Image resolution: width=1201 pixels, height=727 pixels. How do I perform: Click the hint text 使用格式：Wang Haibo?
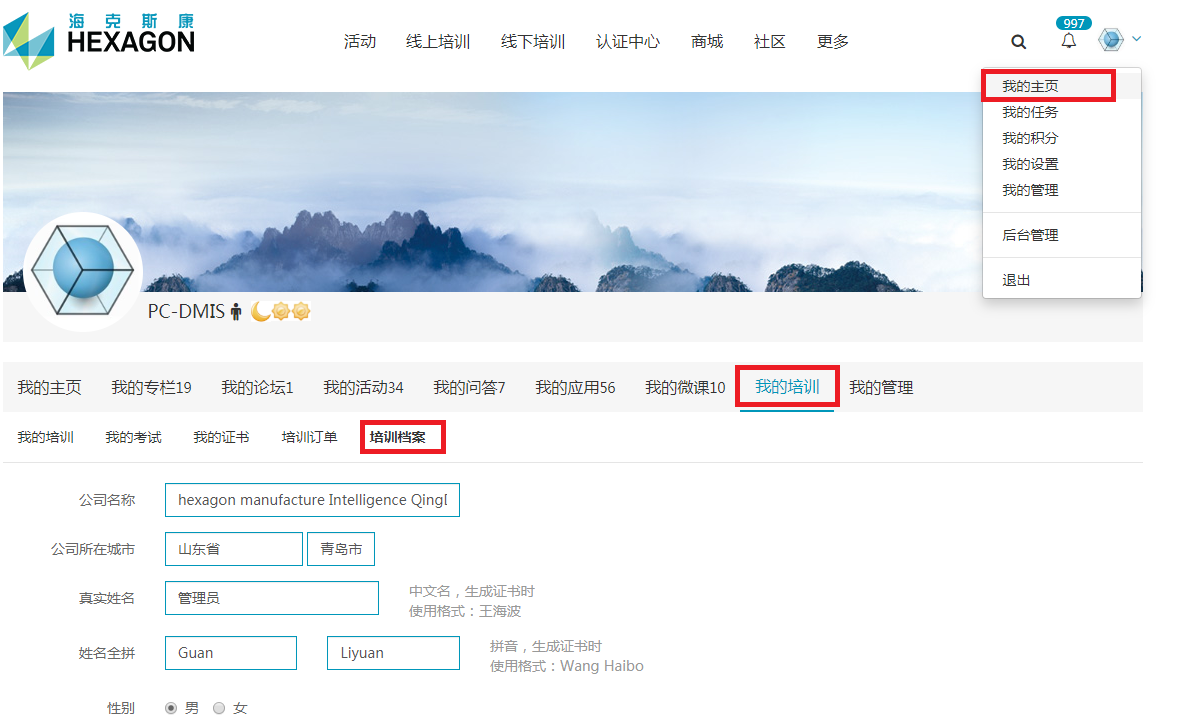click(567, 666)
